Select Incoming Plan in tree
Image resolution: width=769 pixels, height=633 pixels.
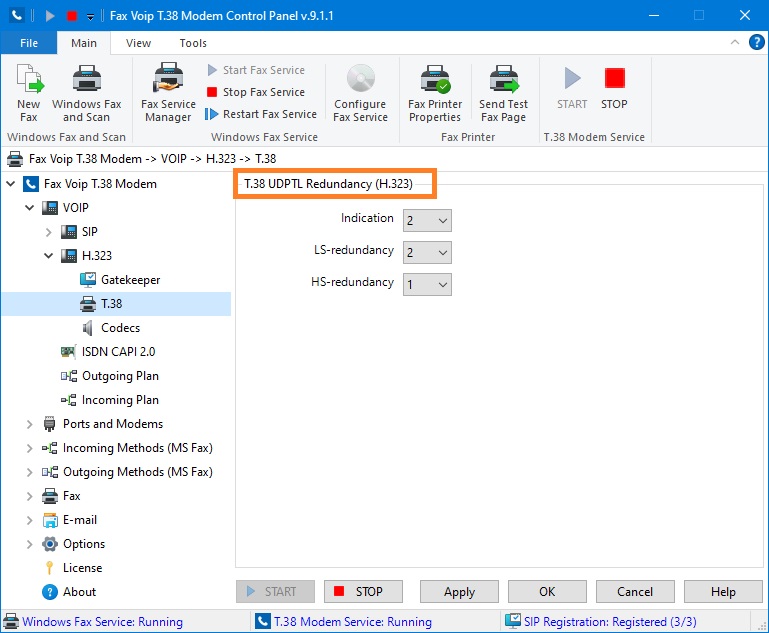coord(120,400)
